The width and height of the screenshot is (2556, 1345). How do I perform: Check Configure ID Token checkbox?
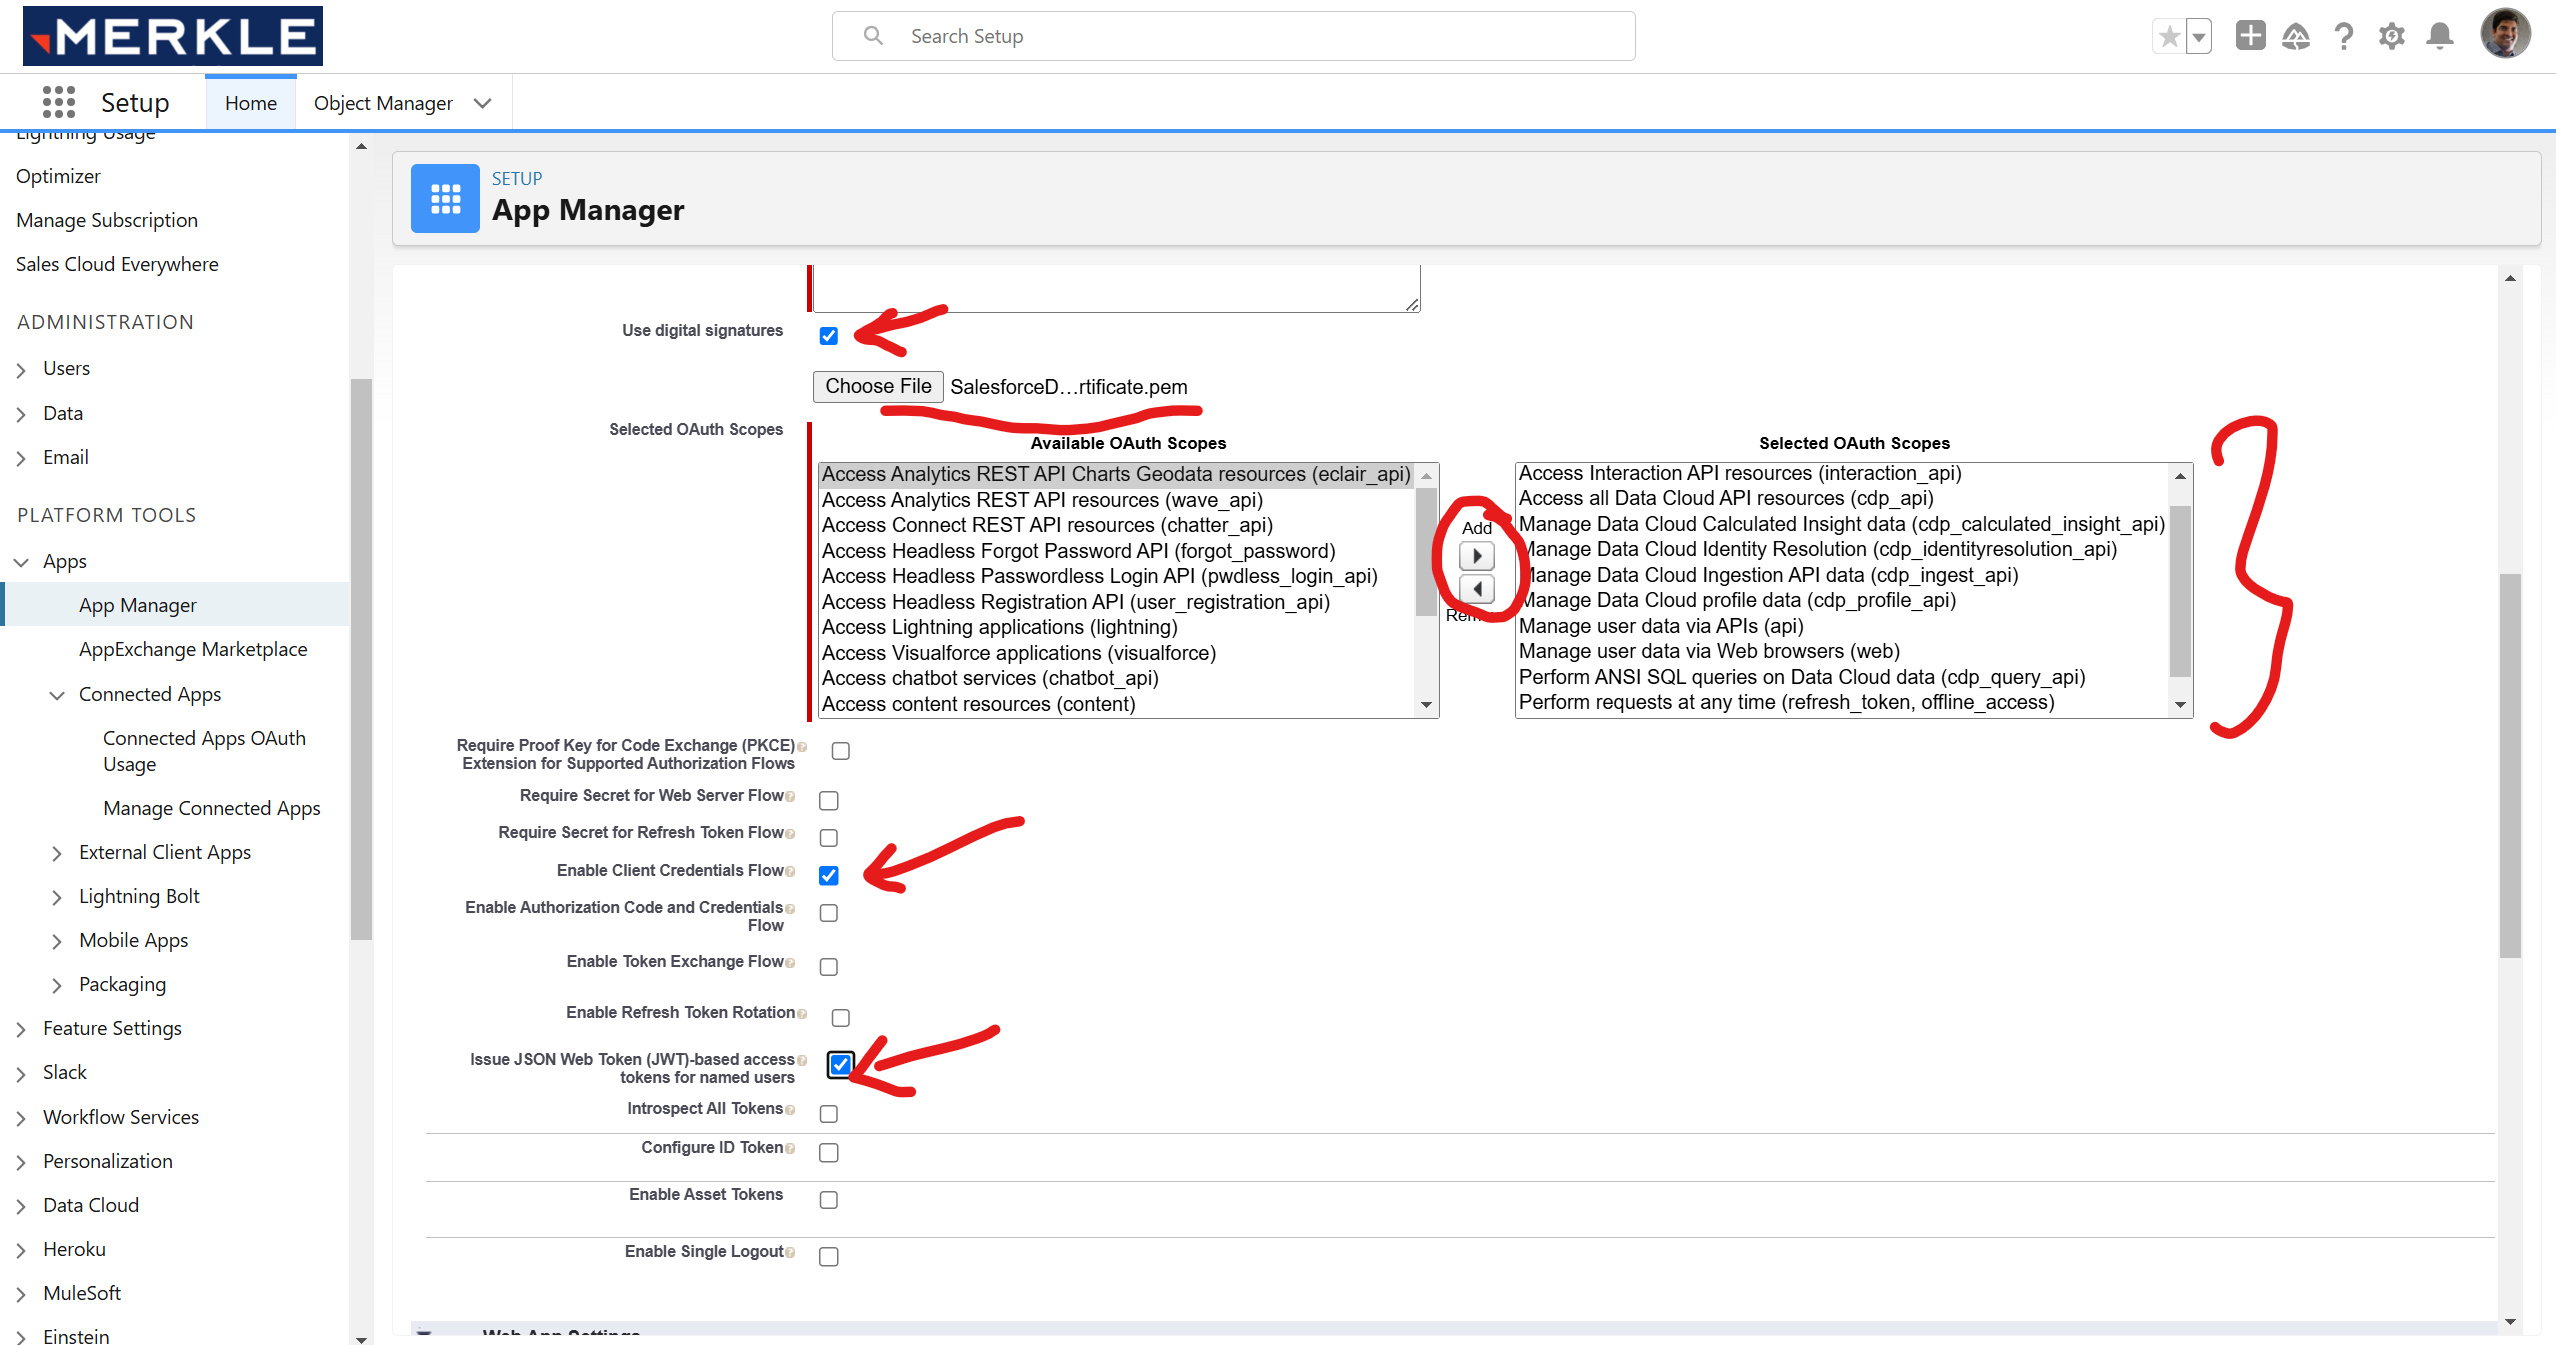[x=829, y=1153]
